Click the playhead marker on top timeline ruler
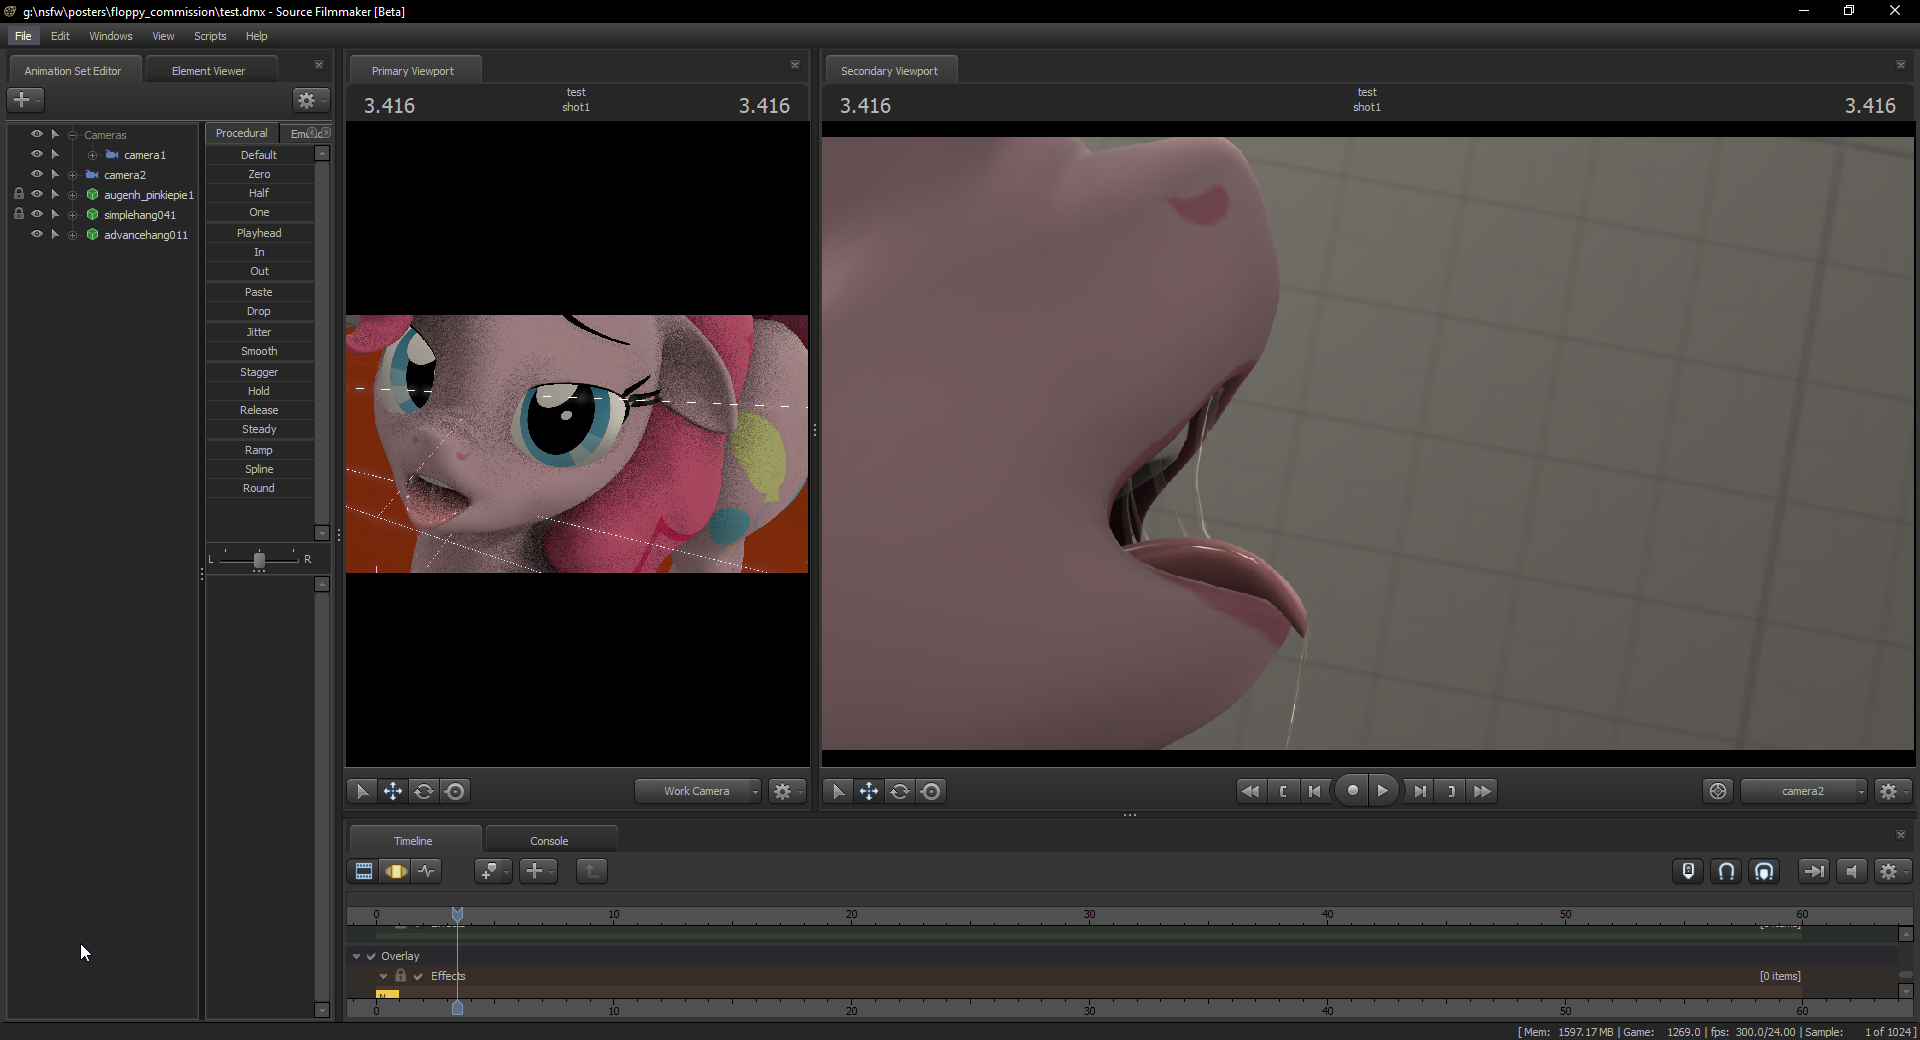Screen dimensions: 1920x1040 point(457,914)
